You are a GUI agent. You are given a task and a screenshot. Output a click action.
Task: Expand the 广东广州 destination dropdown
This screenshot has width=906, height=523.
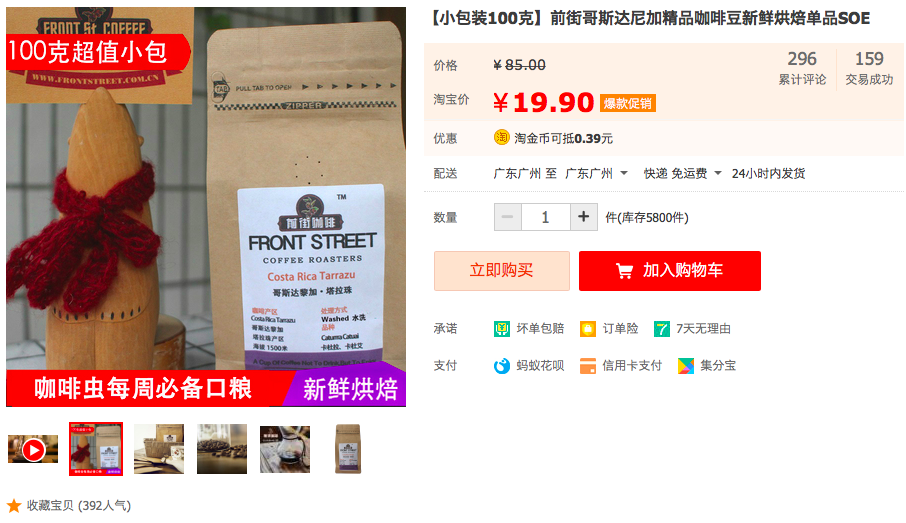click(596, 173)
